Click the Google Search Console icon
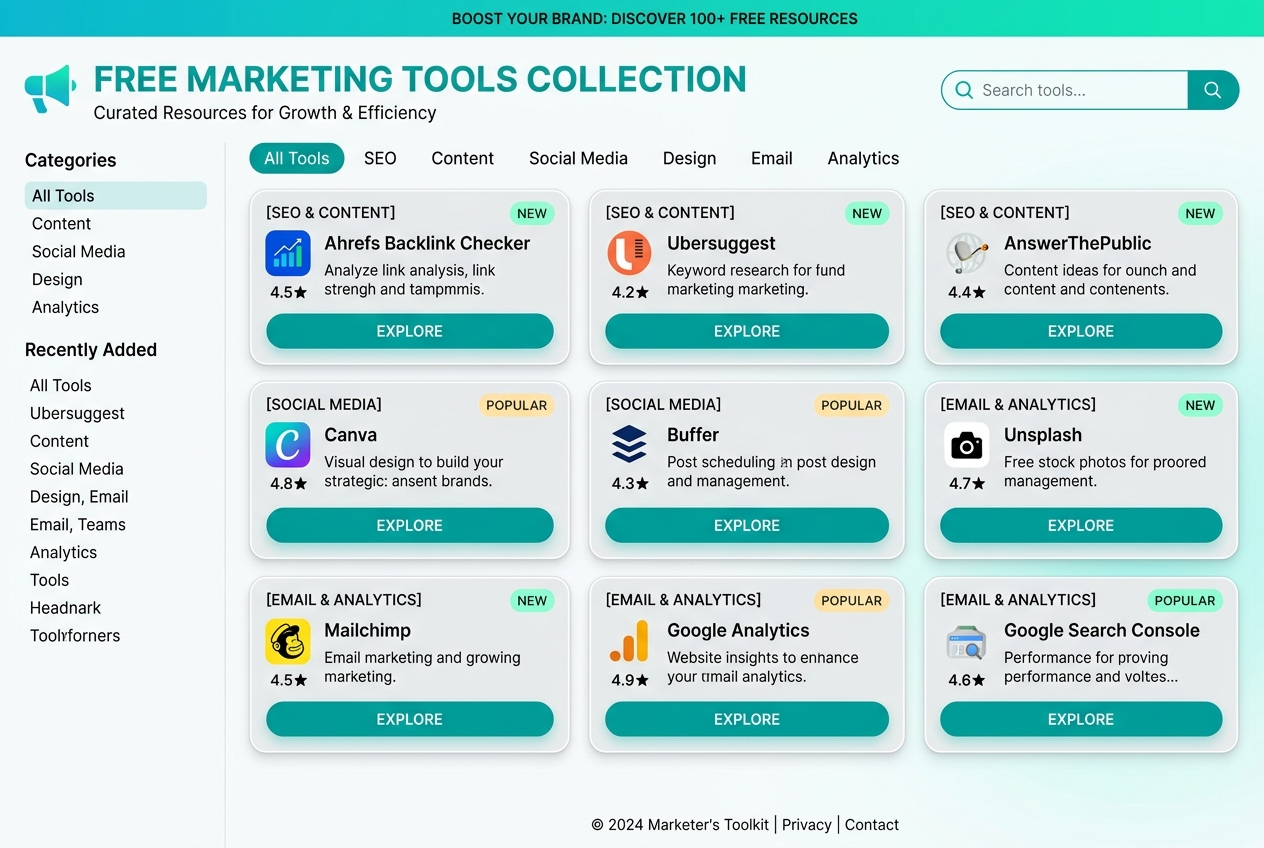 pyautogui.click(x=967, y=641)
